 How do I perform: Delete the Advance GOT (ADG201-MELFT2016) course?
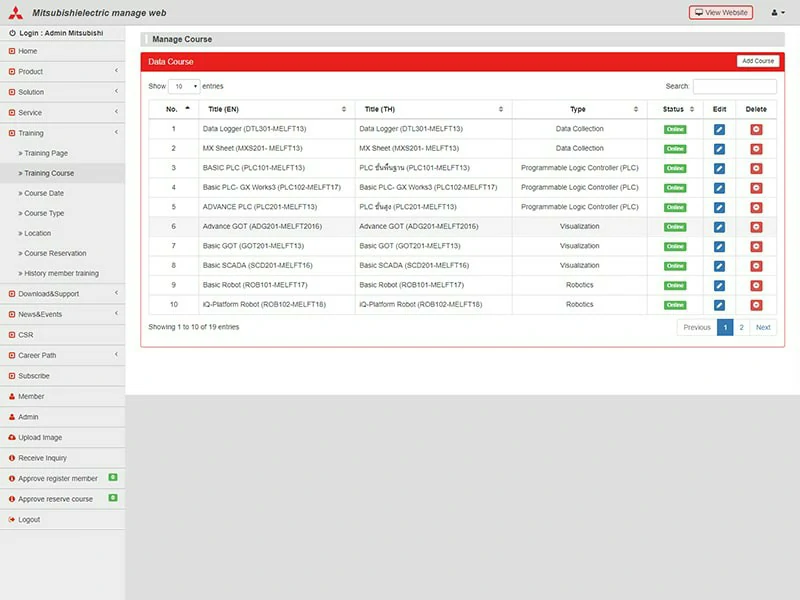[x=756, y=227]
